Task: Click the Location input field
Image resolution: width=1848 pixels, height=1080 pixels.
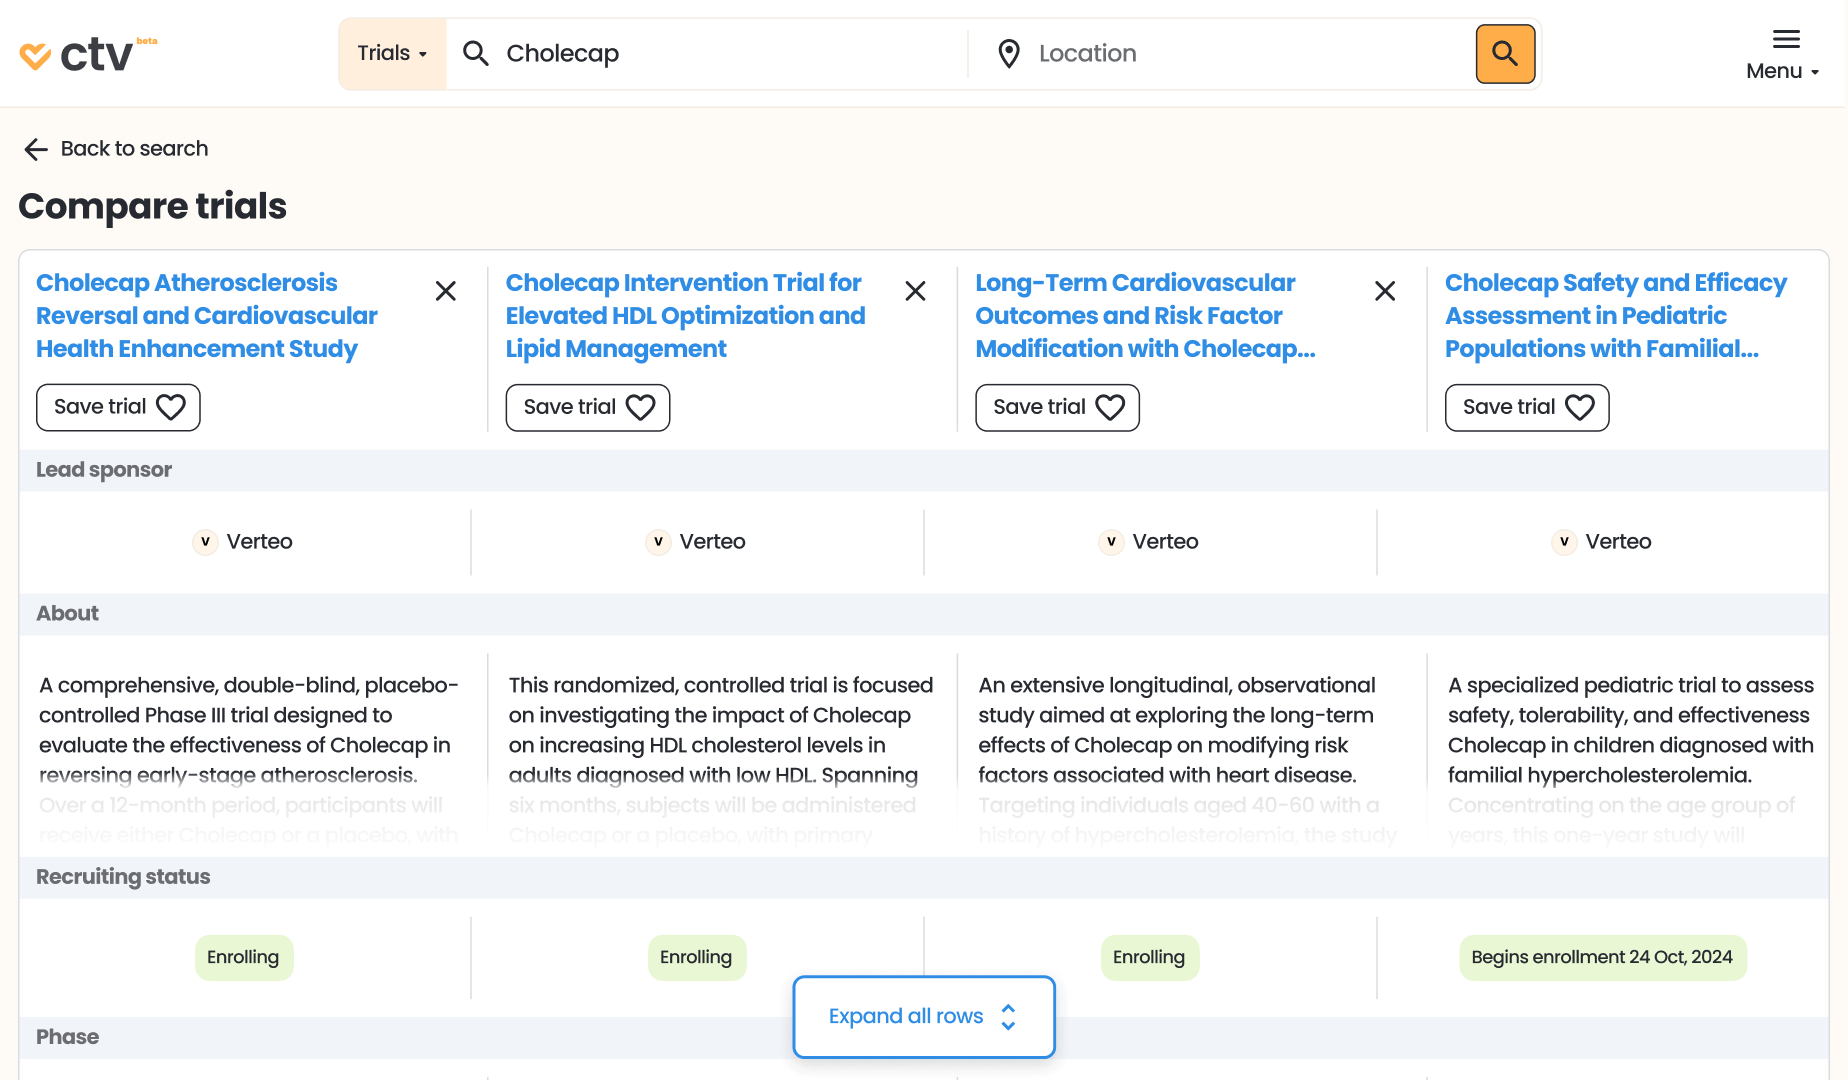Action: tap(1240, 54)
